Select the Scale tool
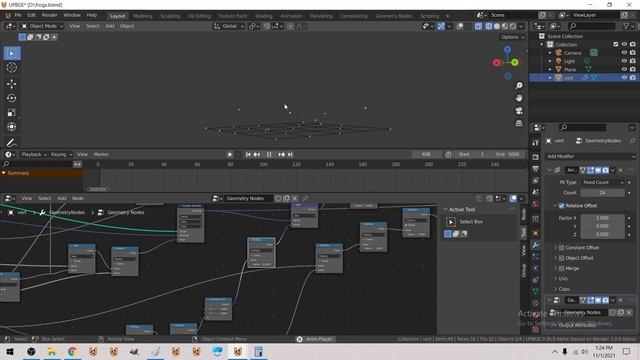Image resolution: width=640 pixels, height=360 pixels. click(x=11, y=112)
